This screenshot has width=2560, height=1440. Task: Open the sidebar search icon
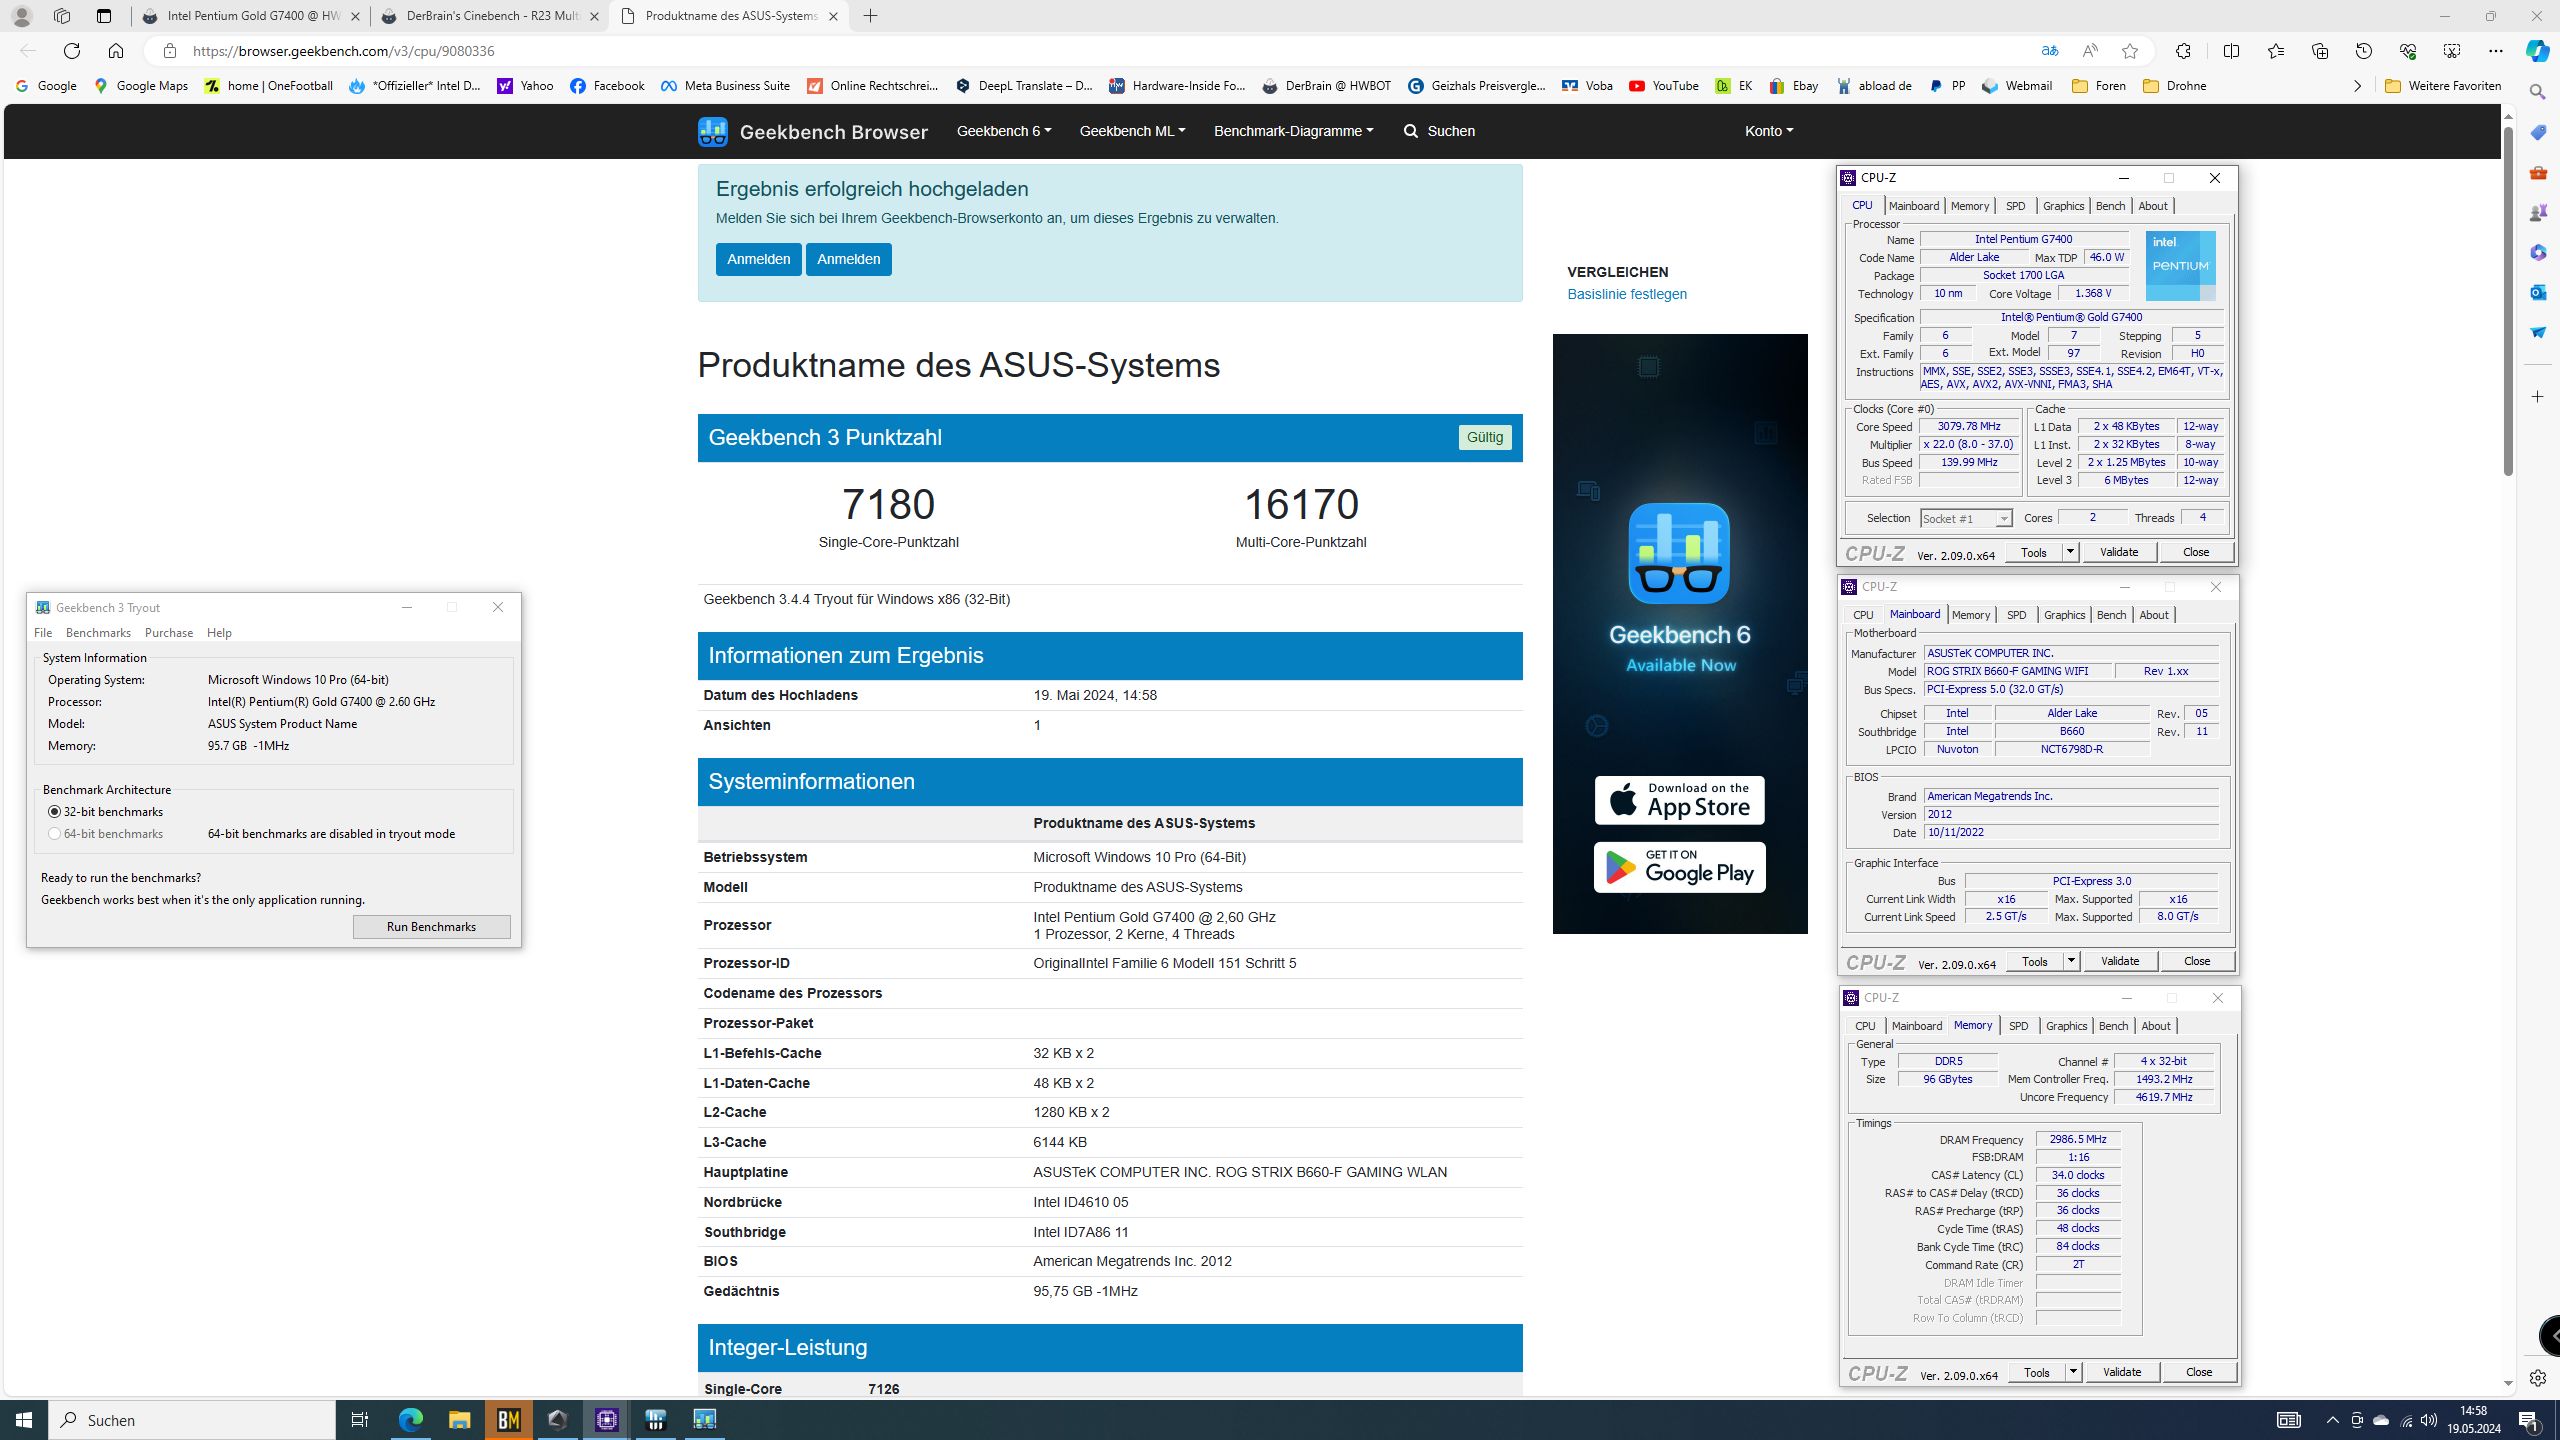tap(2538, 92)
